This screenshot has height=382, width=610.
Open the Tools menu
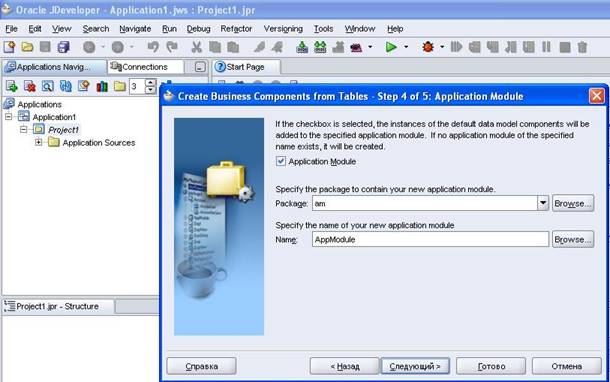click(x=324, y=29)
